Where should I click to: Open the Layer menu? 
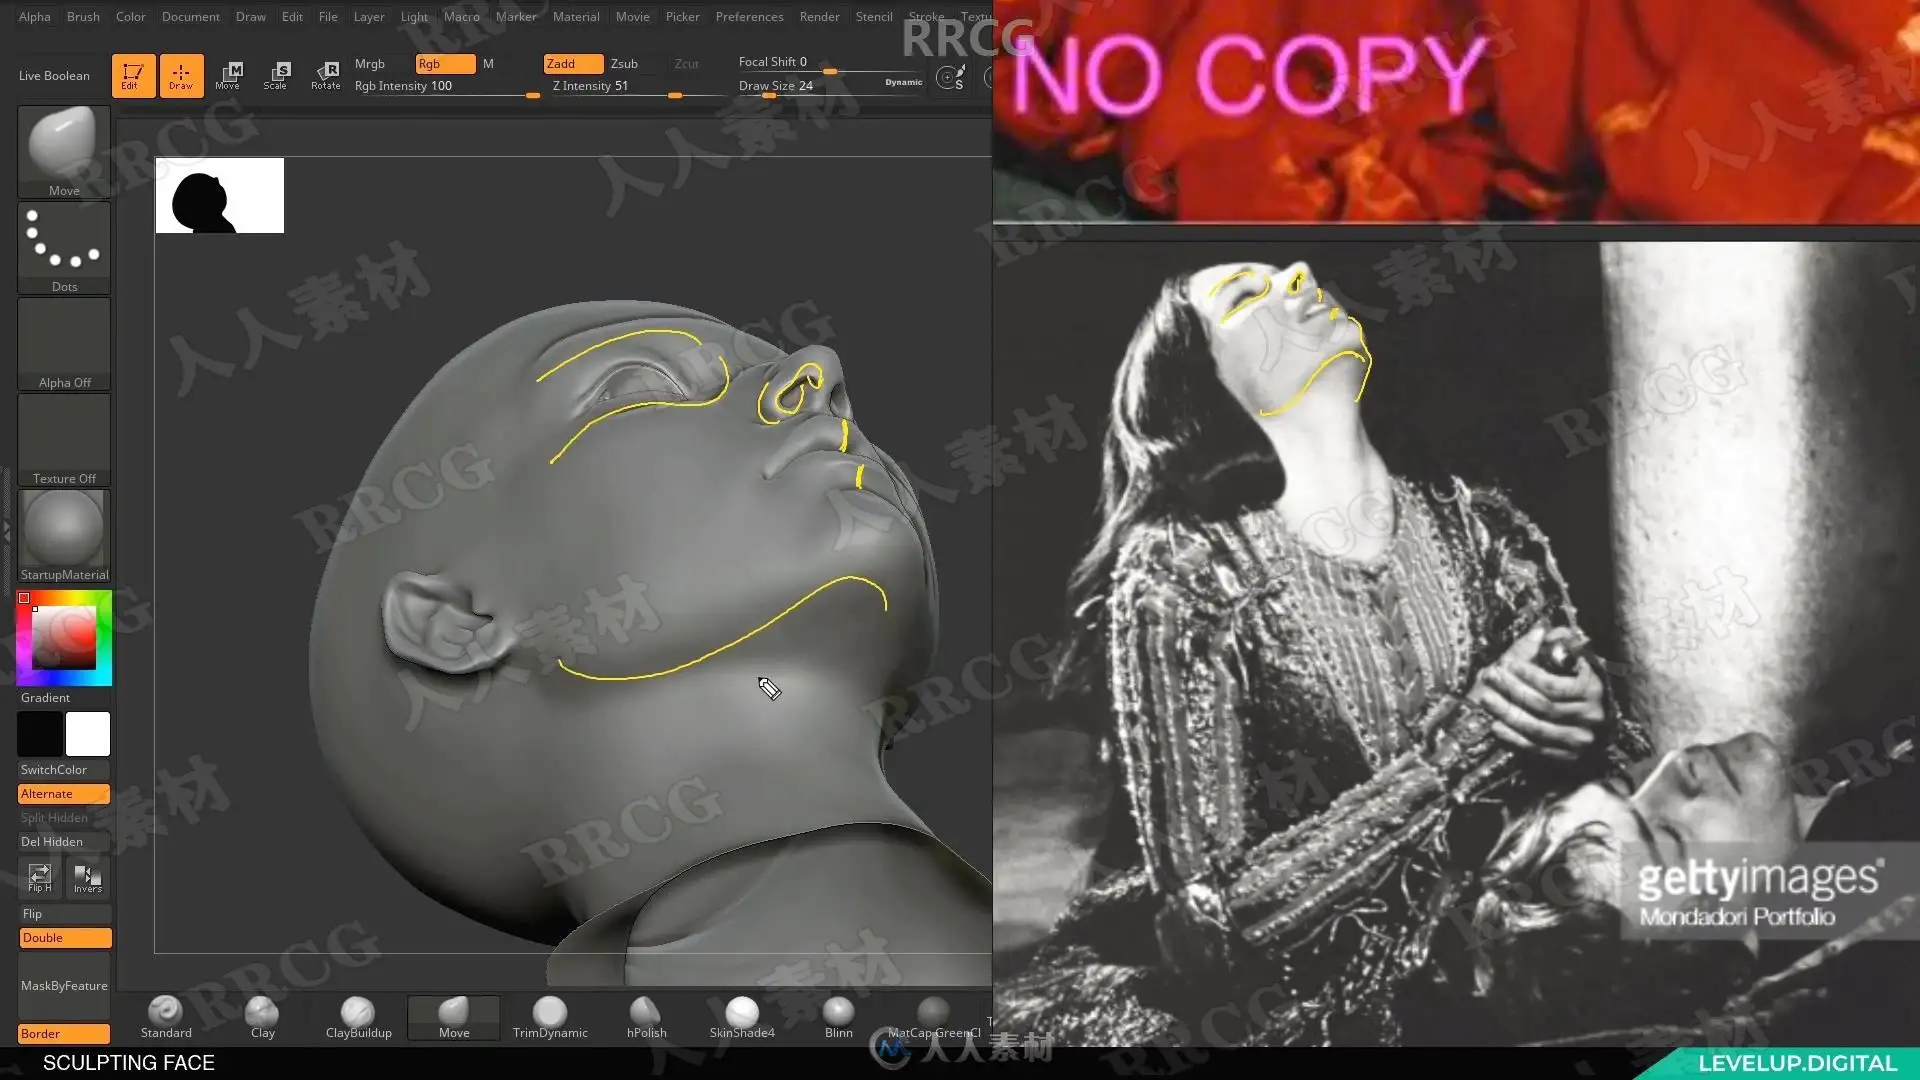pos(369,17)
